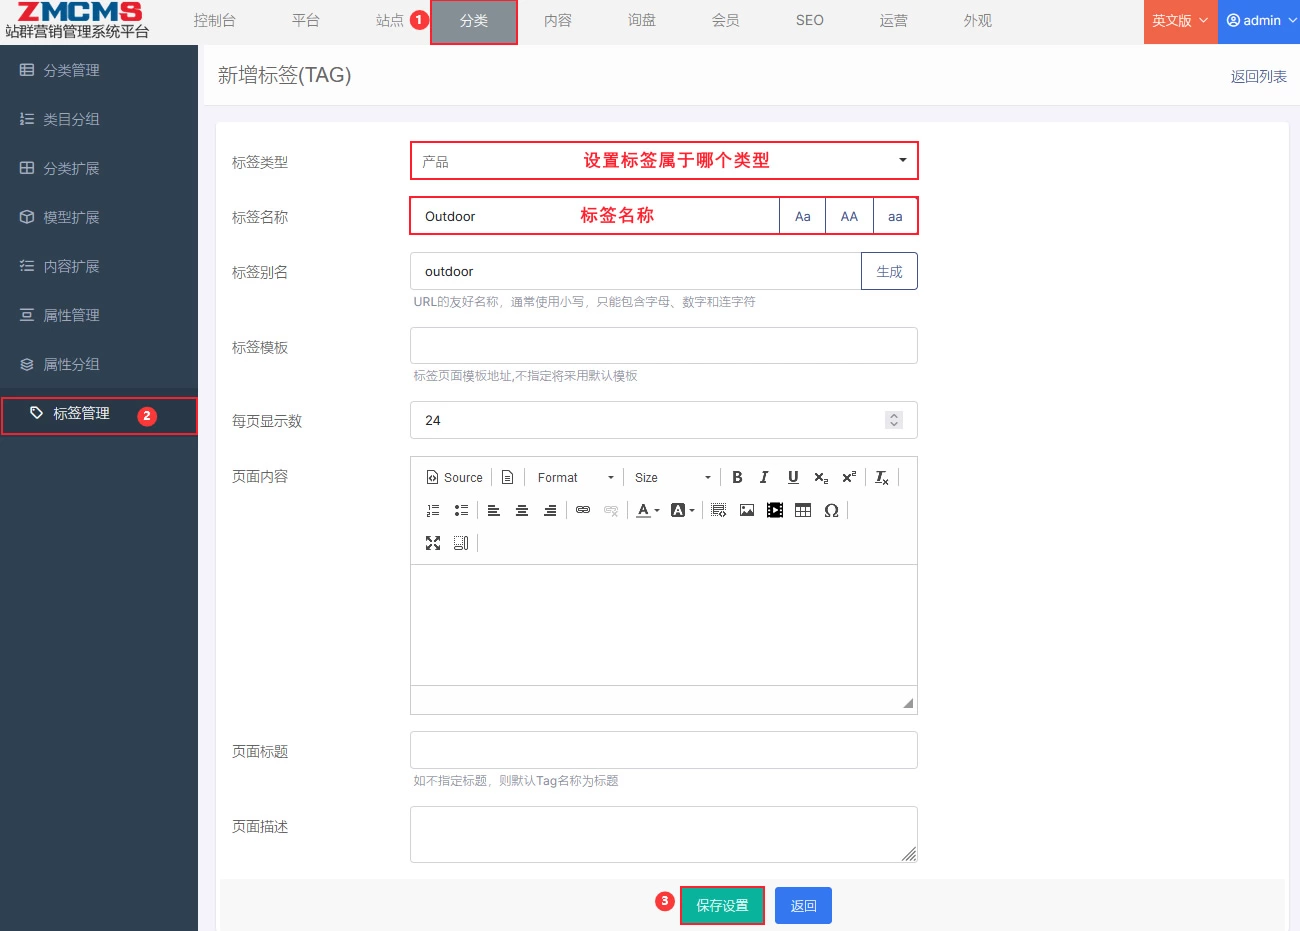Open 属性管理 in the sidebar
Screen dimensions: 1300x931
(x=99, y=316)
